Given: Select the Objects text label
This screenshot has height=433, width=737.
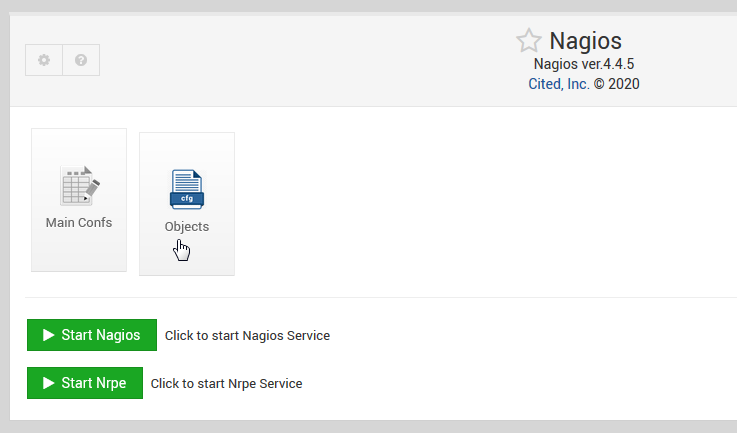Looking at the screenshot, I should click(x=187, y=227).
